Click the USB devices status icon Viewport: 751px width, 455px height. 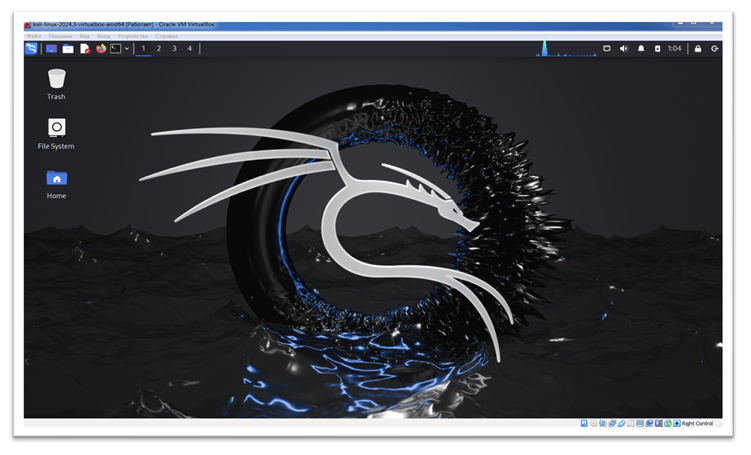(x=622, y=423)
